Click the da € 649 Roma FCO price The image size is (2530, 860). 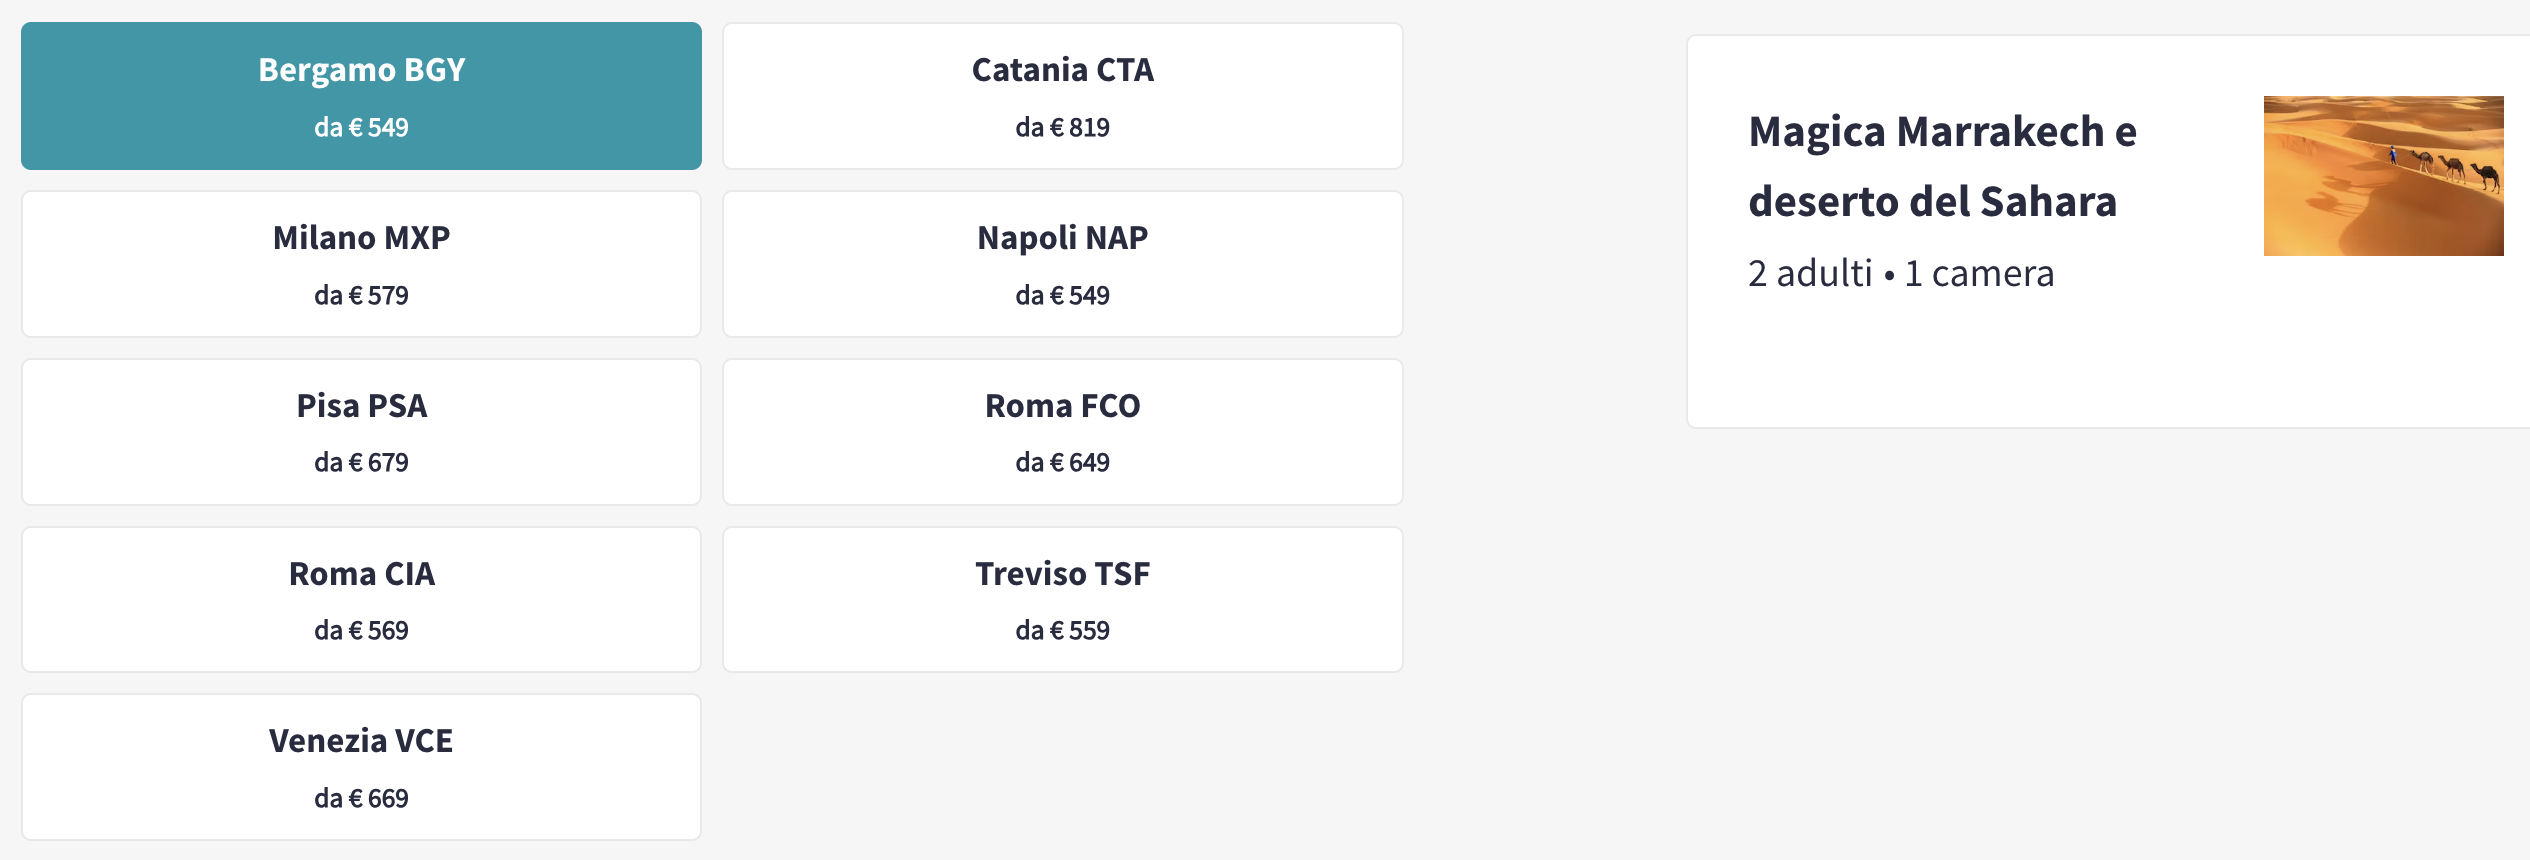1063,462
